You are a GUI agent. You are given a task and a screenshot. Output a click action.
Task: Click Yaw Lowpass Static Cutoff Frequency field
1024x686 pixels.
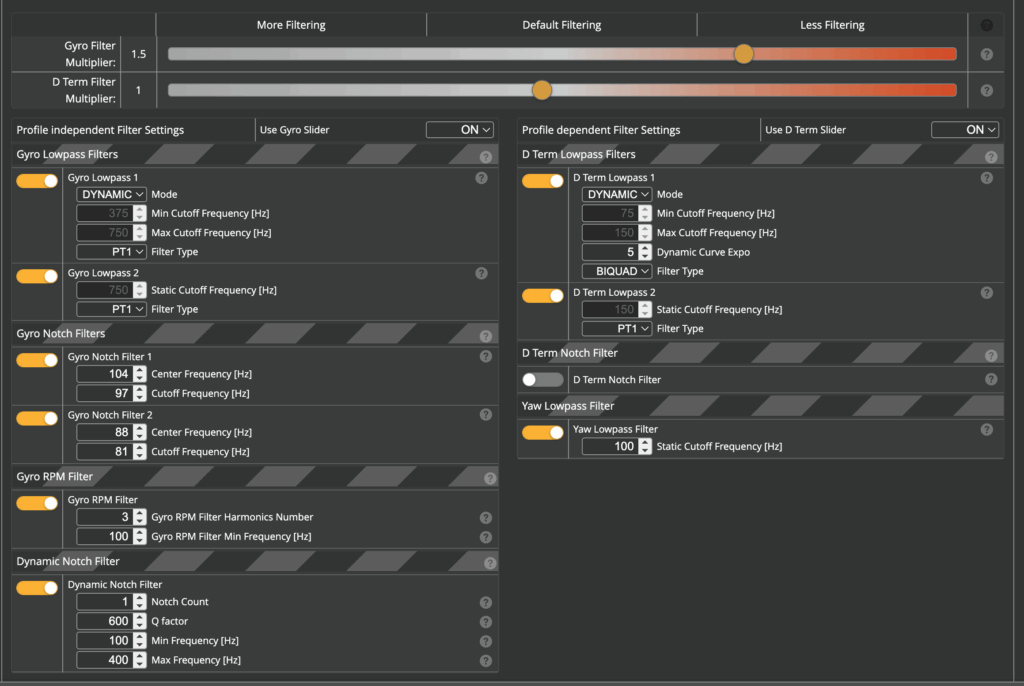[616, 446]
